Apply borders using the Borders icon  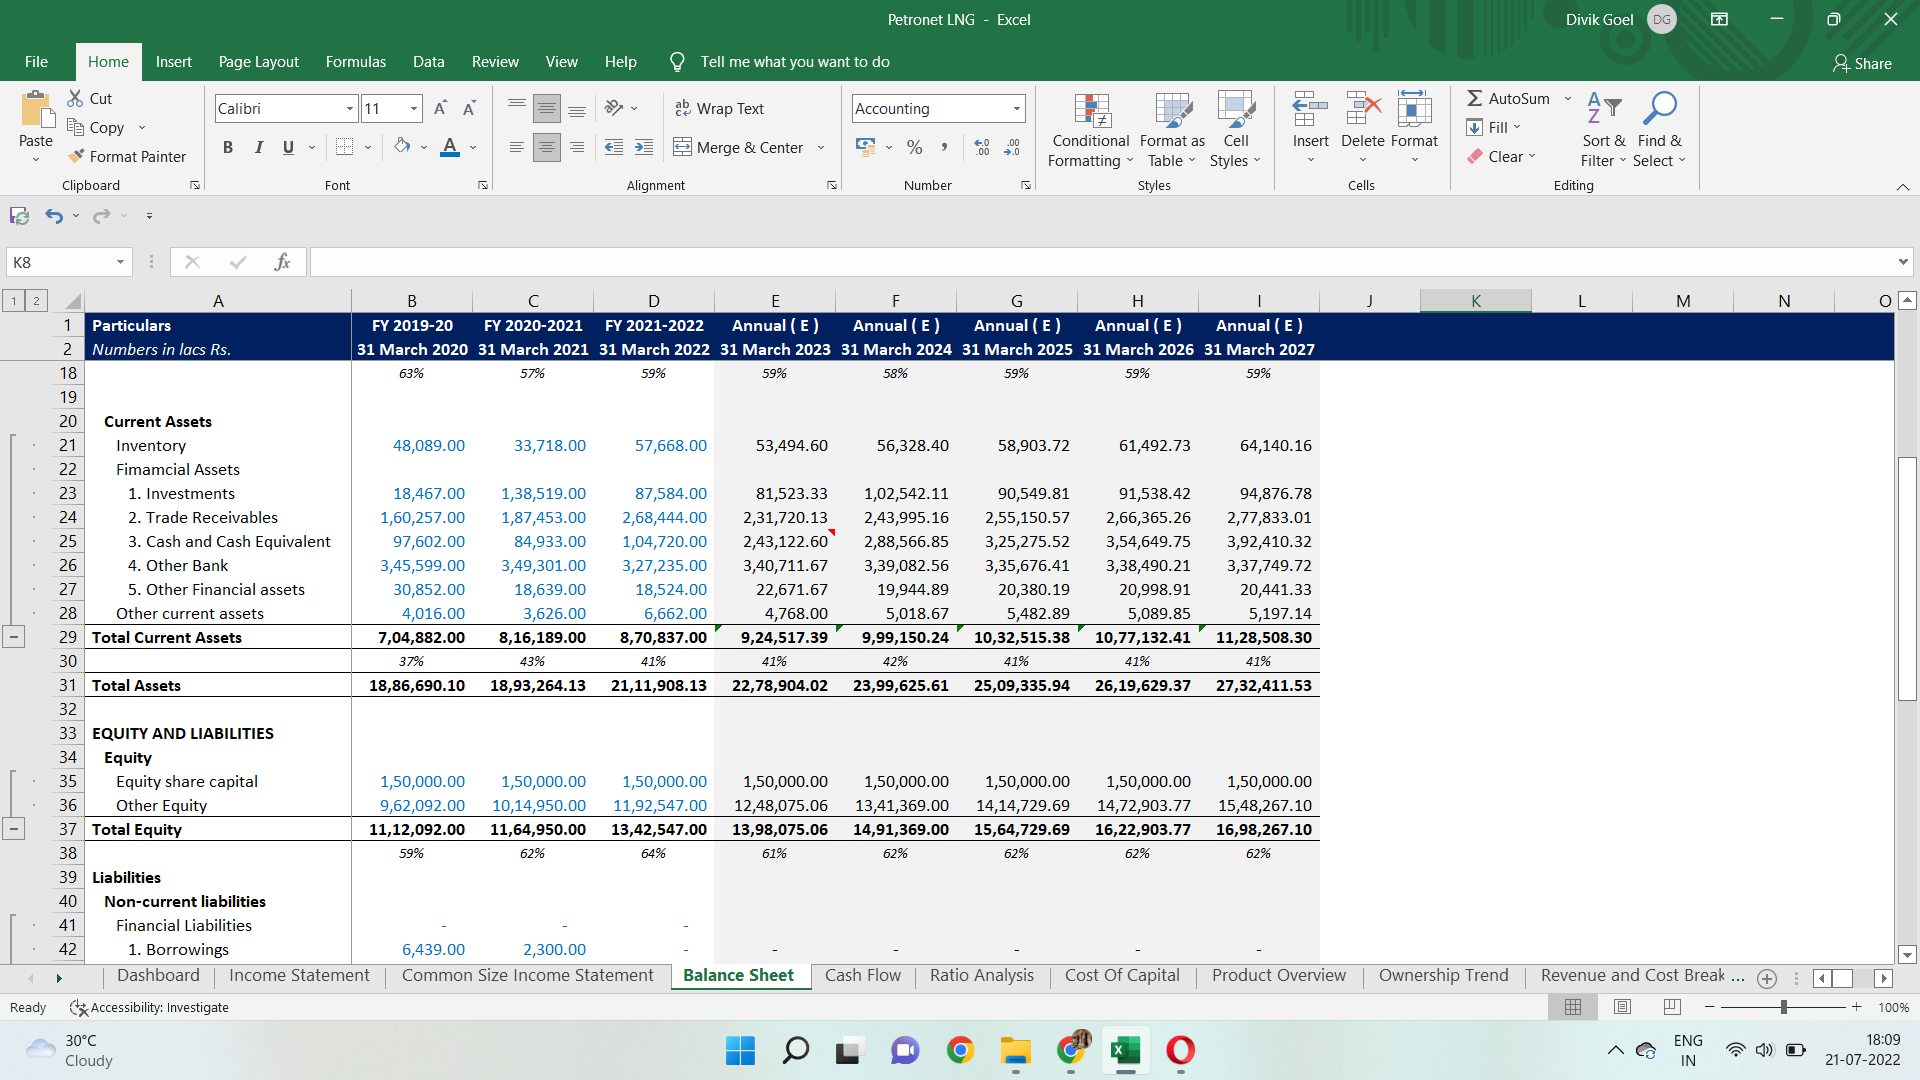click(344, 147)
